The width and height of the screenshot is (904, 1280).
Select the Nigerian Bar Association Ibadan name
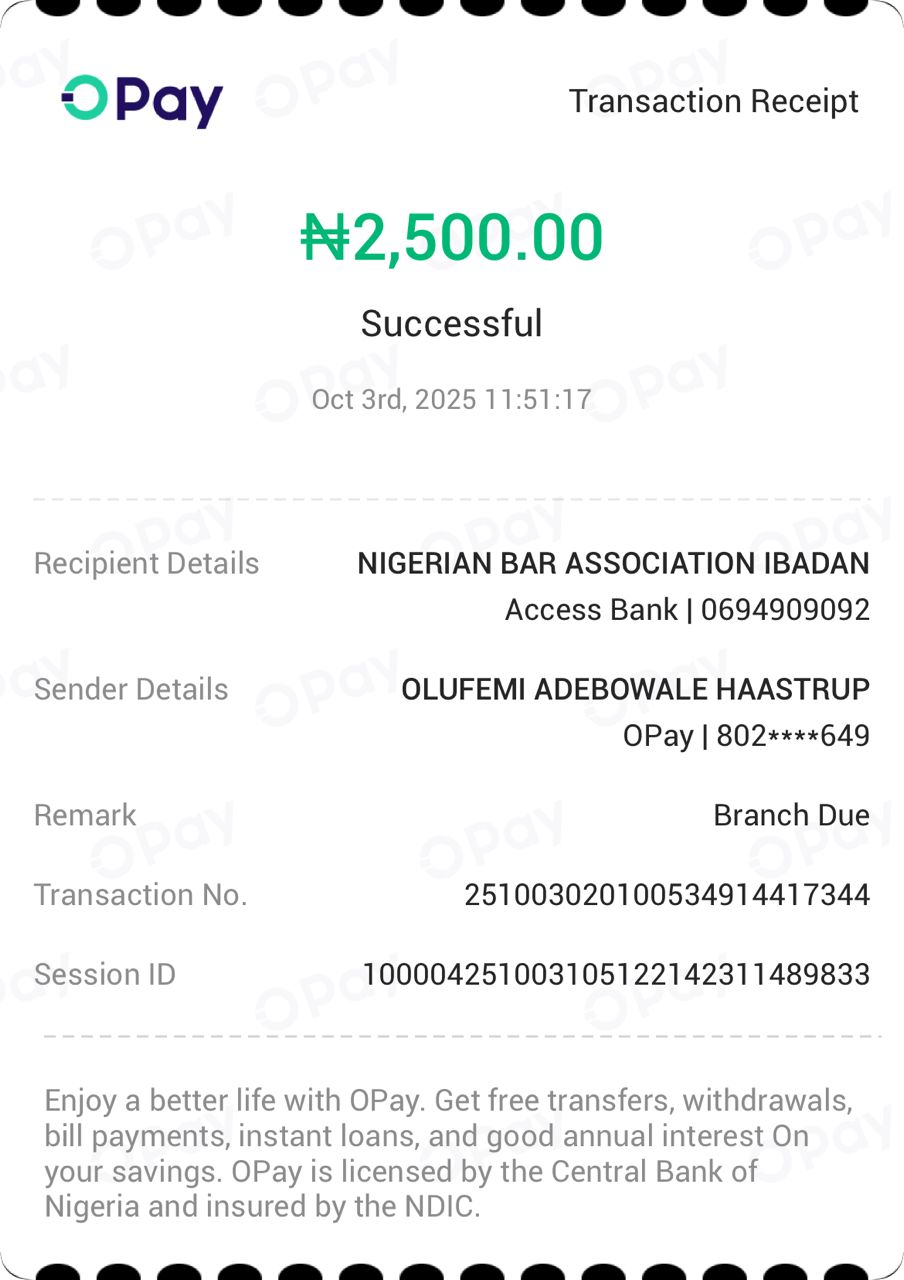pyautogui.click(x=613, y=564)
